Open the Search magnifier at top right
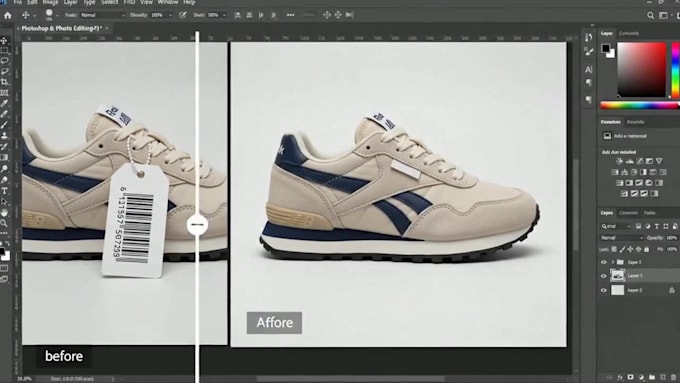This screenshot has width=680, height=383. click(651, 15)
